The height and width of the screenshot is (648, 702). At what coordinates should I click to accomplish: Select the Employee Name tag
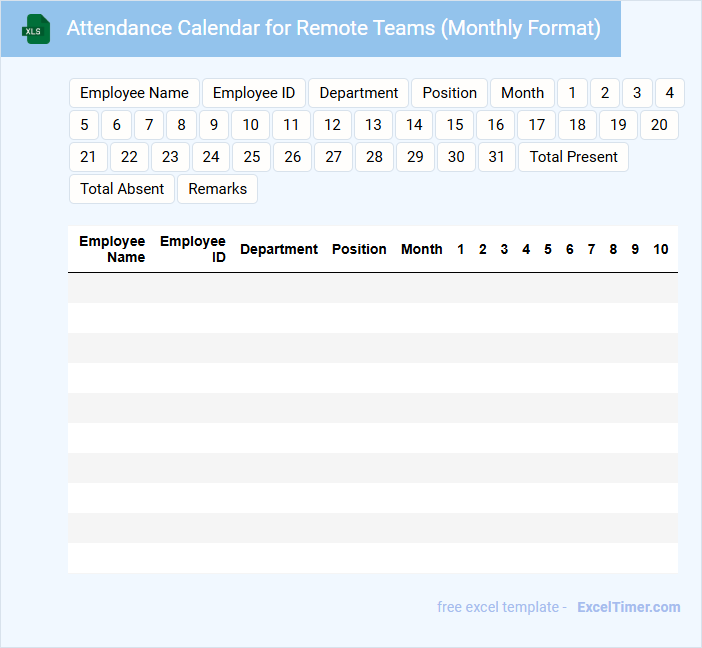[x=134, y=93]
